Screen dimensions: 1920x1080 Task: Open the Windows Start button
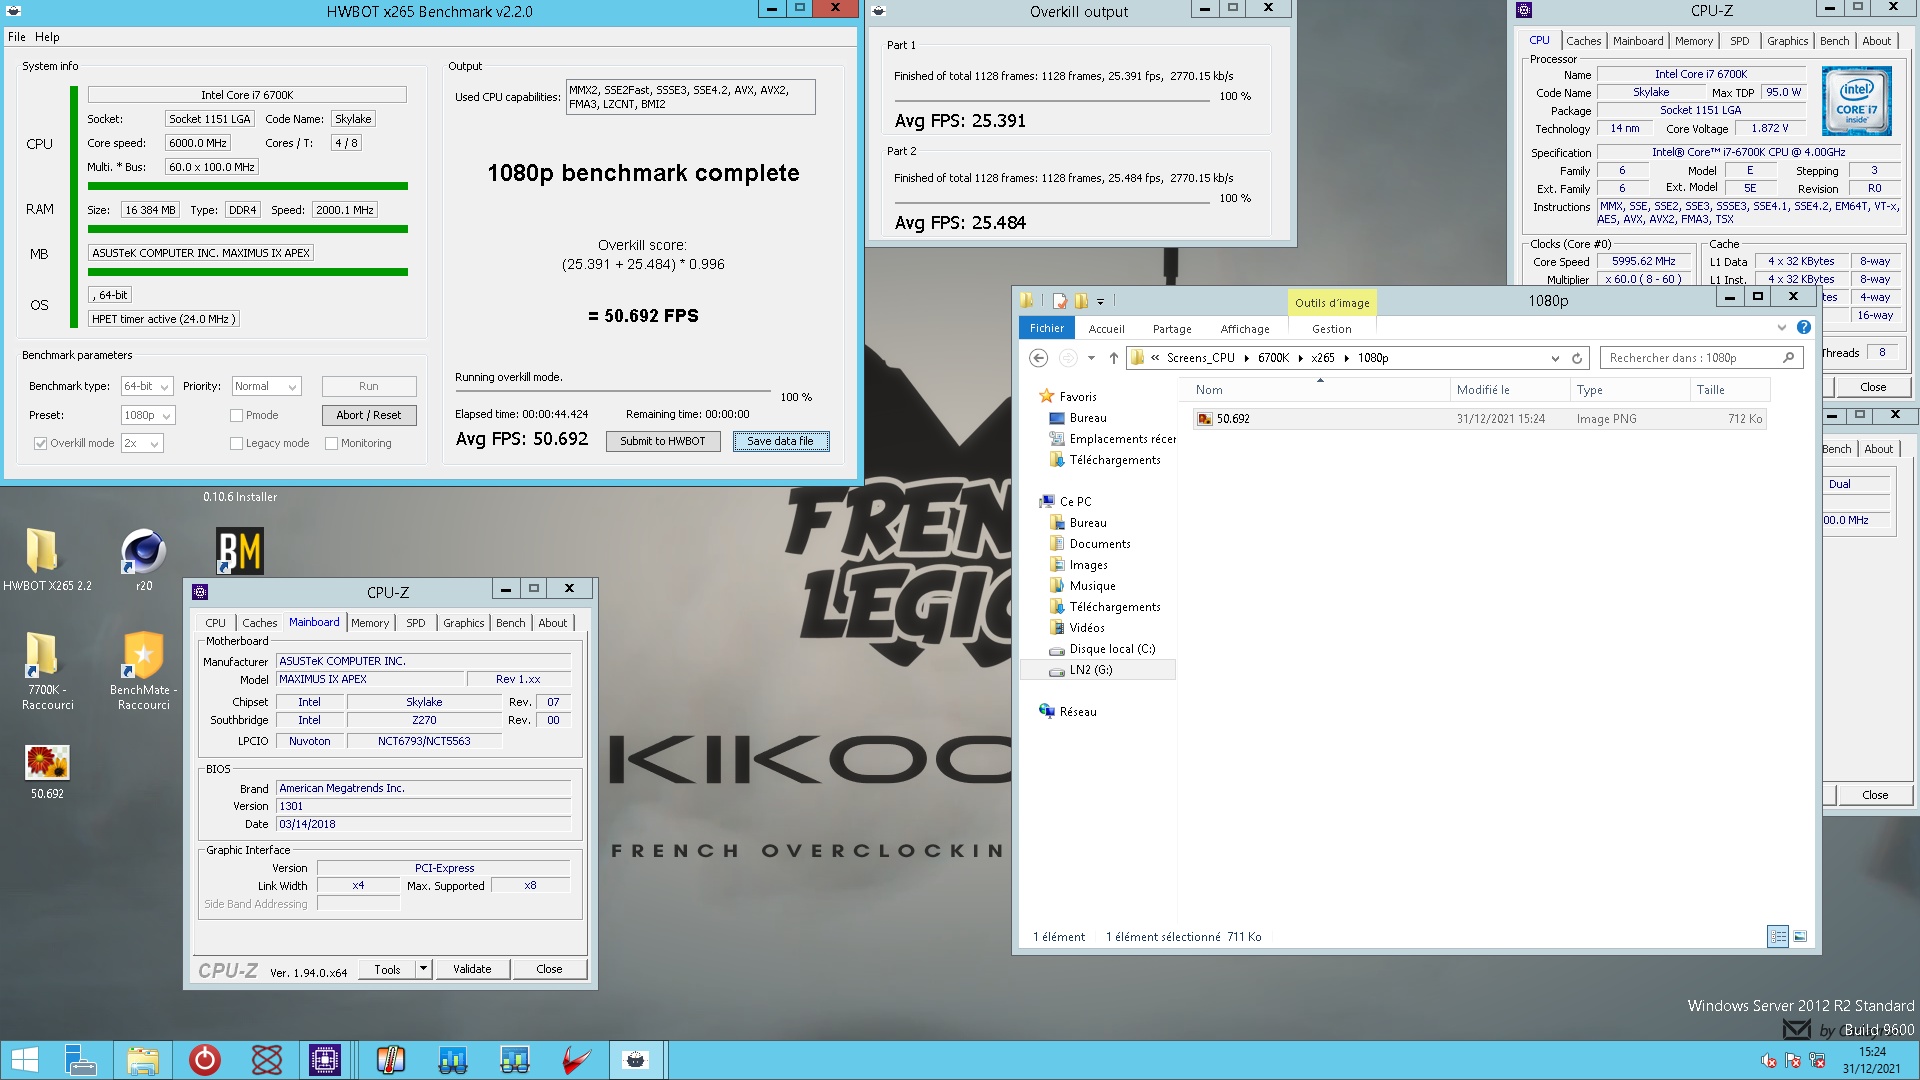tap(24, 1060)
